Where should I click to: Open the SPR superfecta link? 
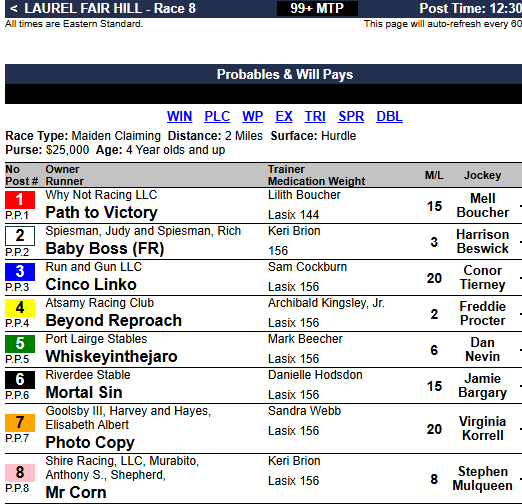click(x=351, y=116)
